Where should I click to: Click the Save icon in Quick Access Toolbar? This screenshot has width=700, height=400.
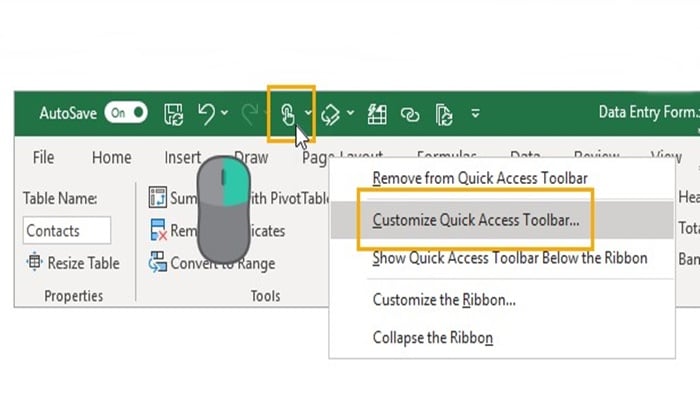(x=173, y=114)
